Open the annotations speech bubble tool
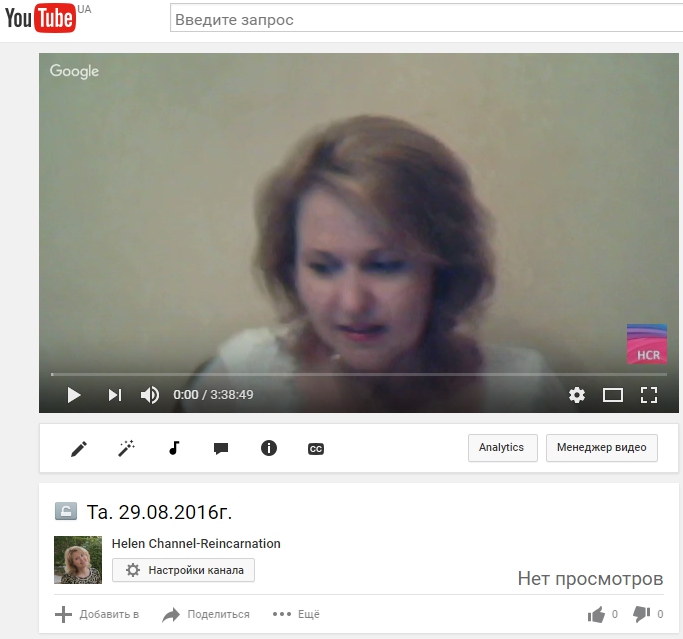 pyautogui.click(x=221, y=449)
